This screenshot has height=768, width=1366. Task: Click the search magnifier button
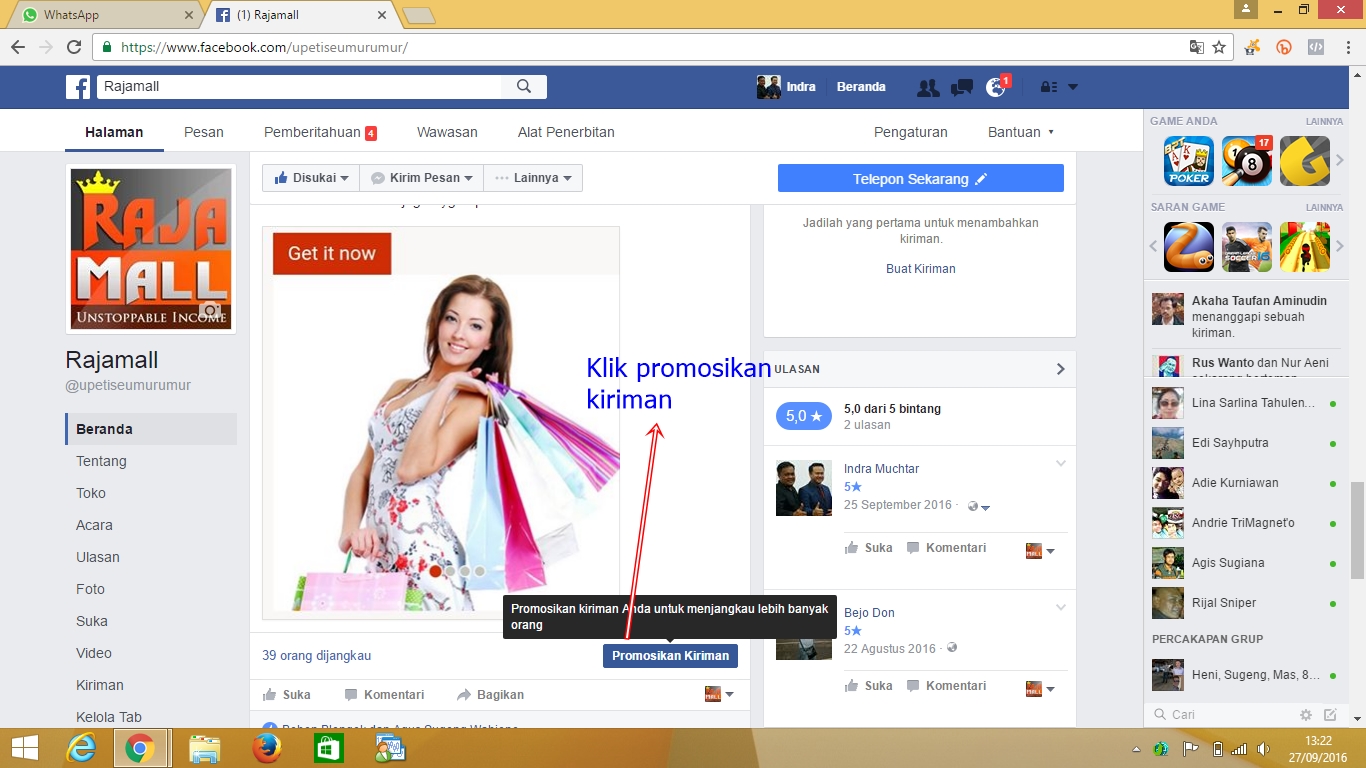[524, 87]
